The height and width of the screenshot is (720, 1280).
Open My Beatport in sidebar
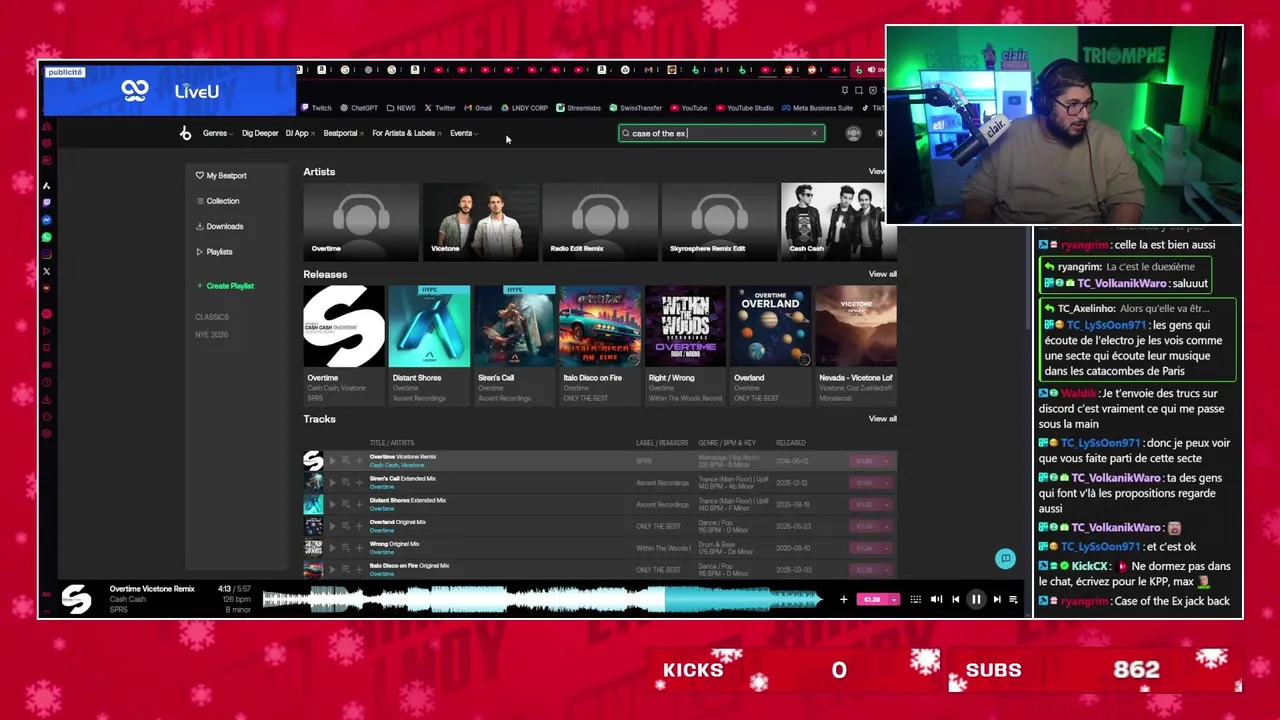pyautogui.click(x=221, y=176)
